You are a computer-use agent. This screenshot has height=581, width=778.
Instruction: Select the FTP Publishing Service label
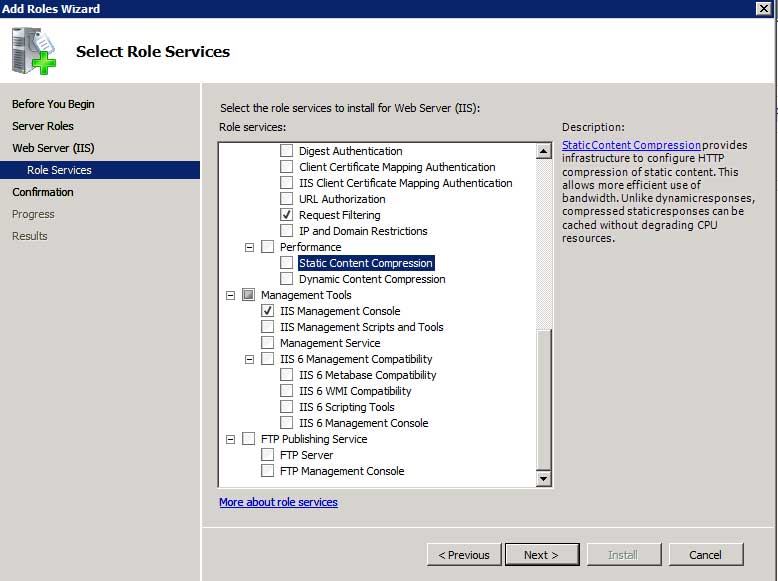[314, 439]
